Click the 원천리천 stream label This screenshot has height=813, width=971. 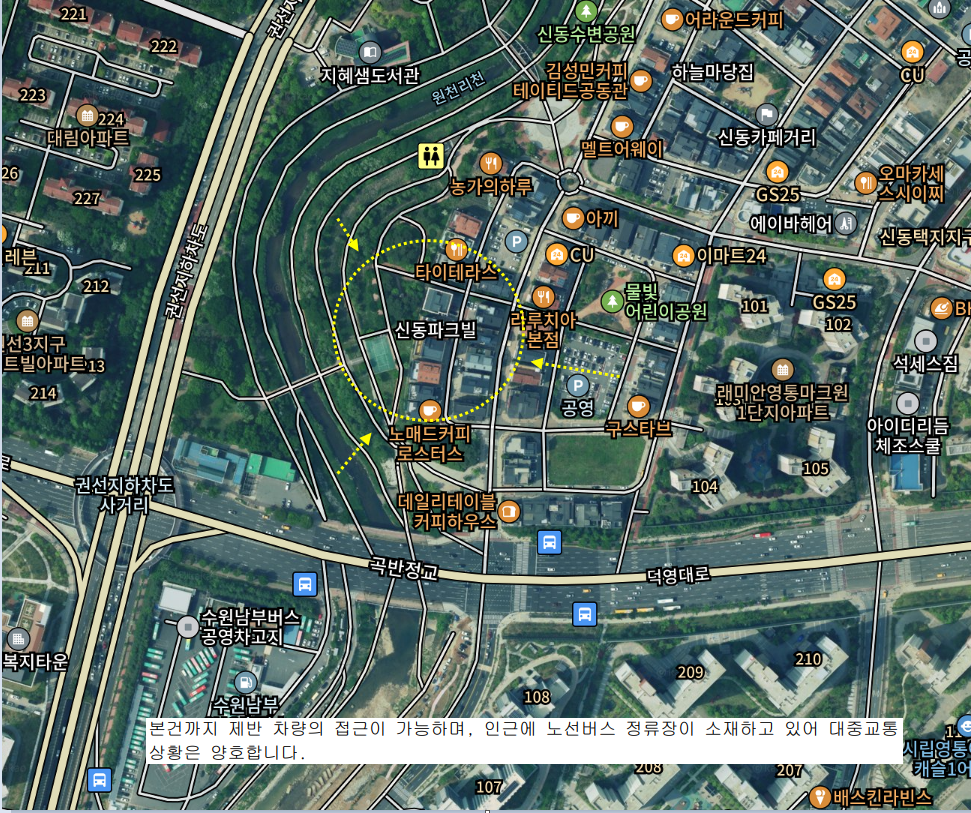pyautogui.click(x=459, y=89)
